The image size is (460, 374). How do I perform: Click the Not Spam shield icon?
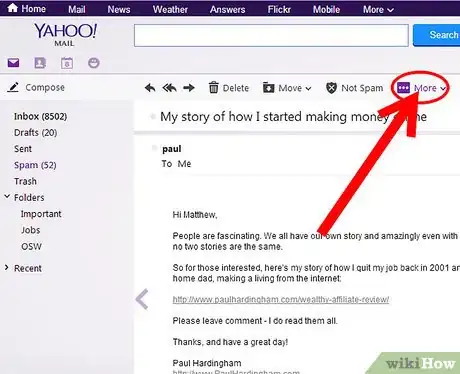pos(331,88)
